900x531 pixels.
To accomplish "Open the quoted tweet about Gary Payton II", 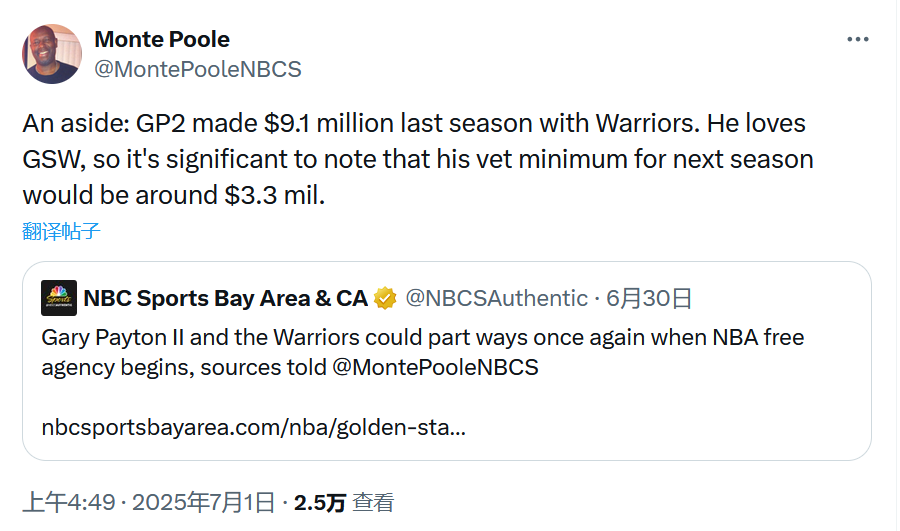I will click(x=447, y=361).
